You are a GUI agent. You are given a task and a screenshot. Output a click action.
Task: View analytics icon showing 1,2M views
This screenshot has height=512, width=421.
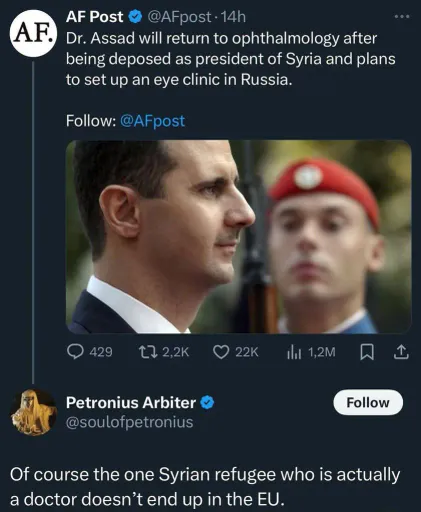coord(294,352)
